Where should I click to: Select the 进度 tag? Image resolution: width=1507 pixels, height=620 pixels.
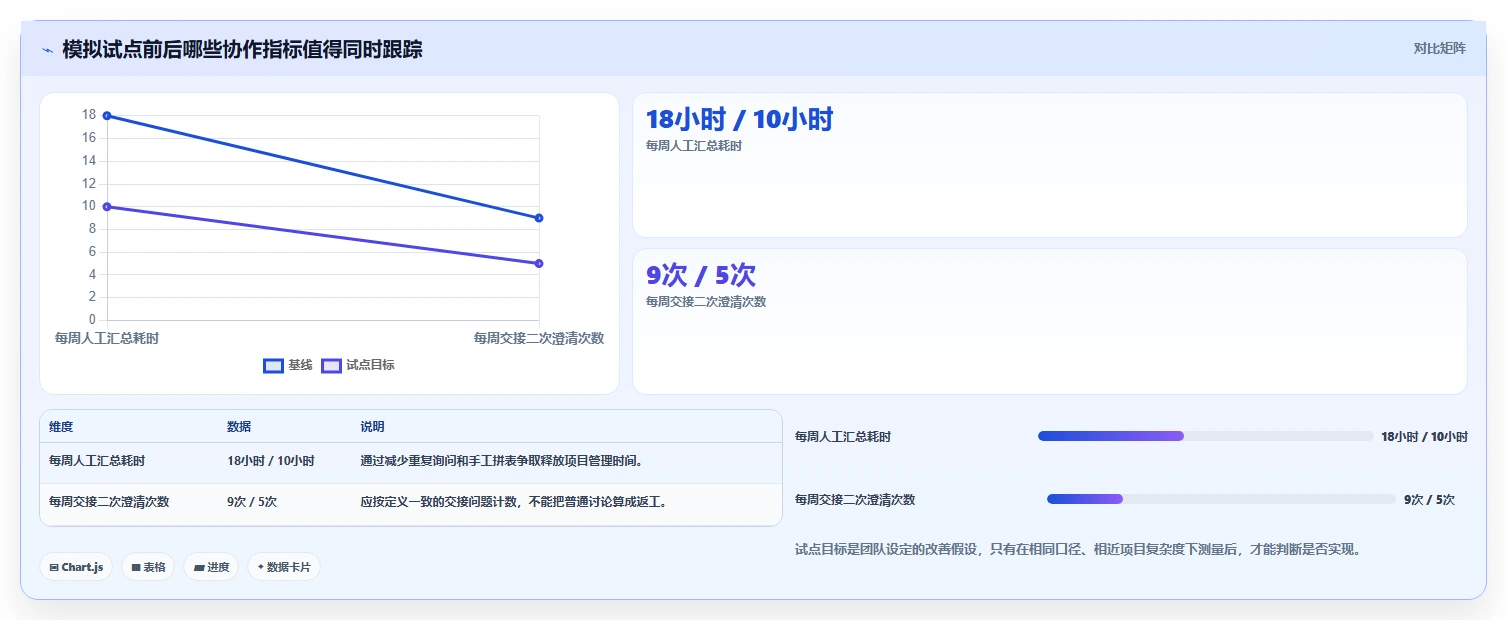click(x=211, y=567)
